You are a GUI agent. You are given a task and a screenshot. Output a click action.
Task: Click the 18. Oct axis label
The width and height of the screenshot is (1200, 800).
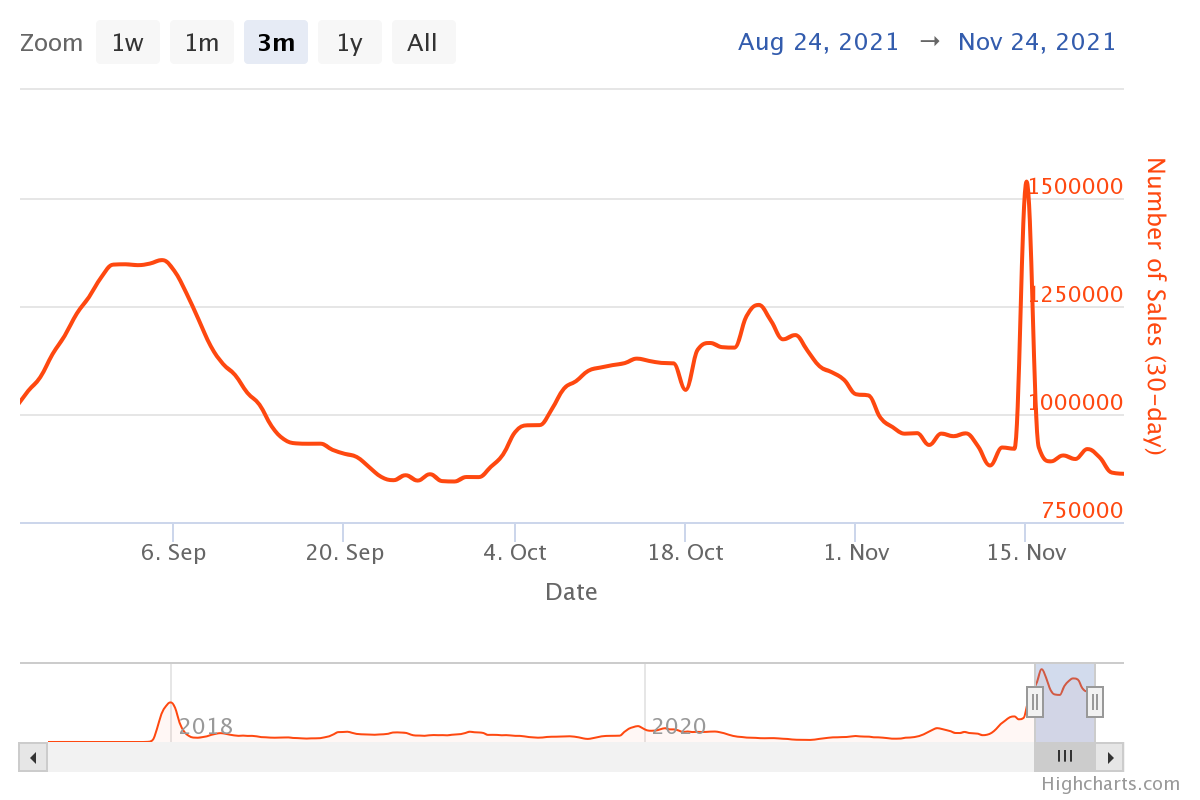click(685, 553)
